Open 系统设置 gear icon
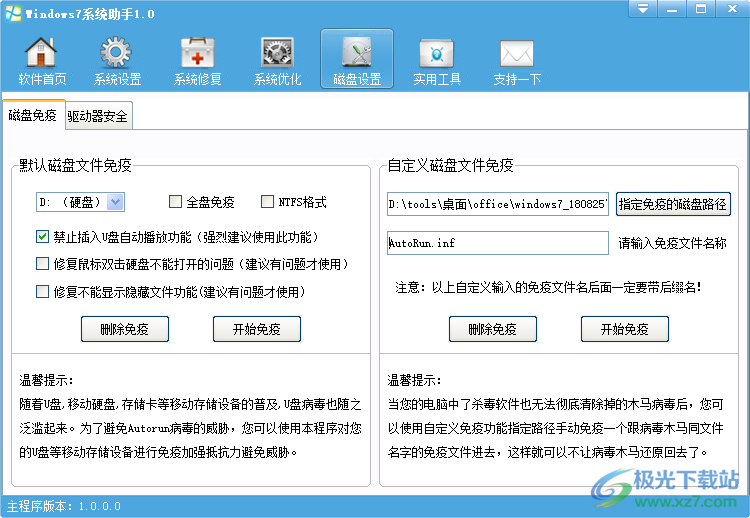The width and height of the screenshot is (750, 518). coord(117,60)
